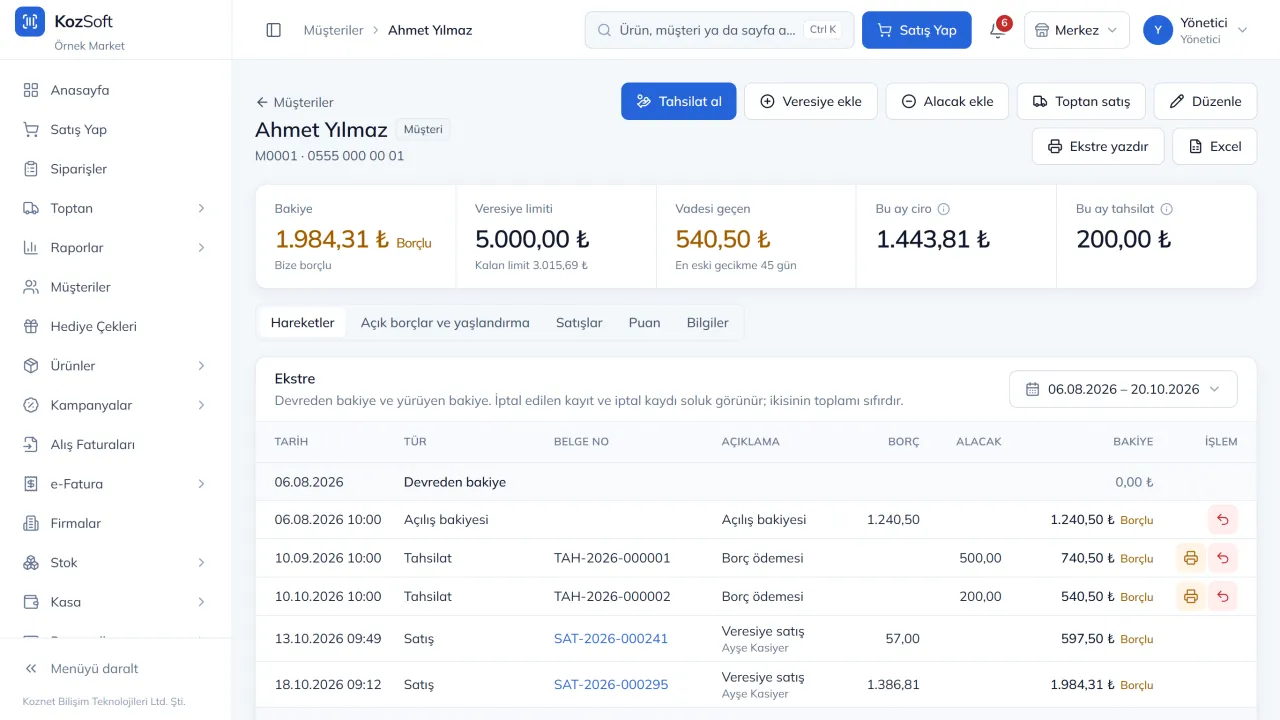Print receipt for TAH-2026-000001

coord(1190,558)
